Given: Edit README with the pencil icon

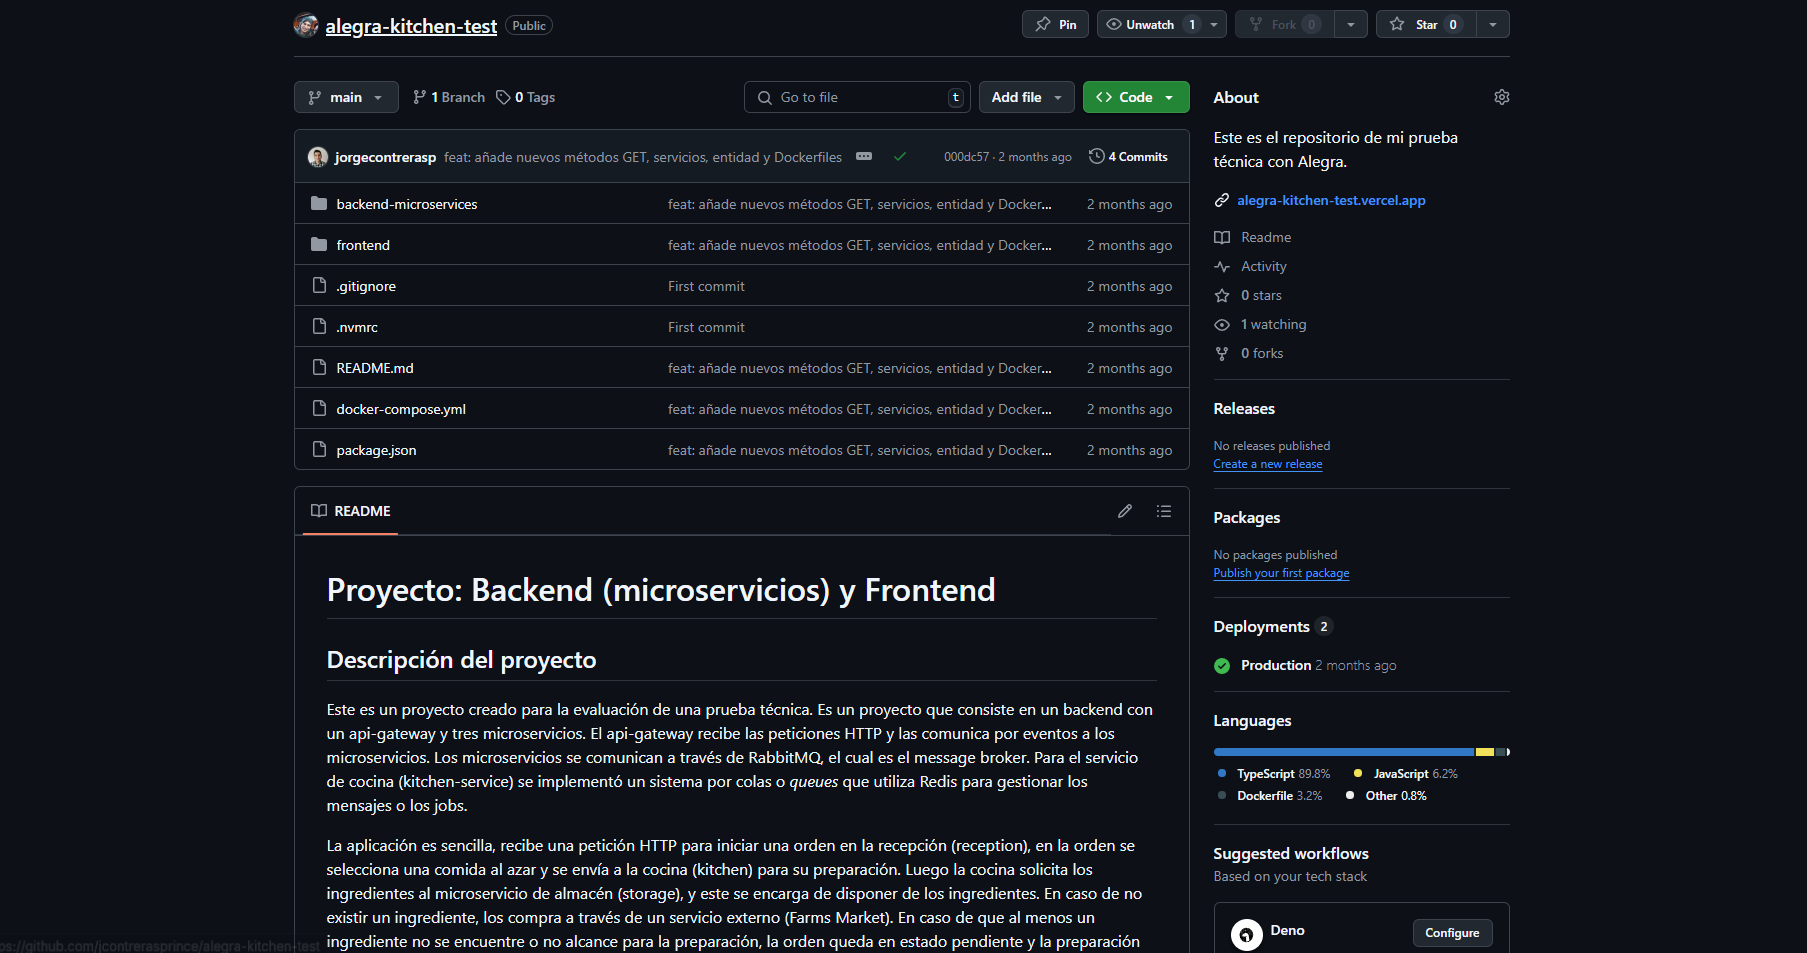Looking at the screenshot, I should click(1125, 511).
